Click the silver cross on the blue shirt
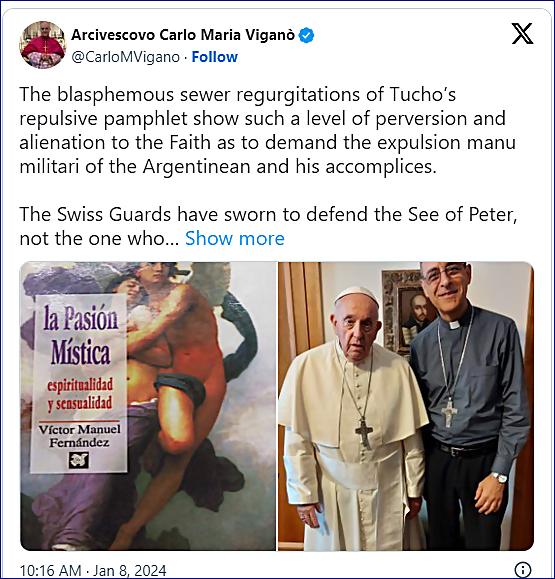The width and height of the screenshot is (555, 579). pyautogui.click(x=449, y=414)
